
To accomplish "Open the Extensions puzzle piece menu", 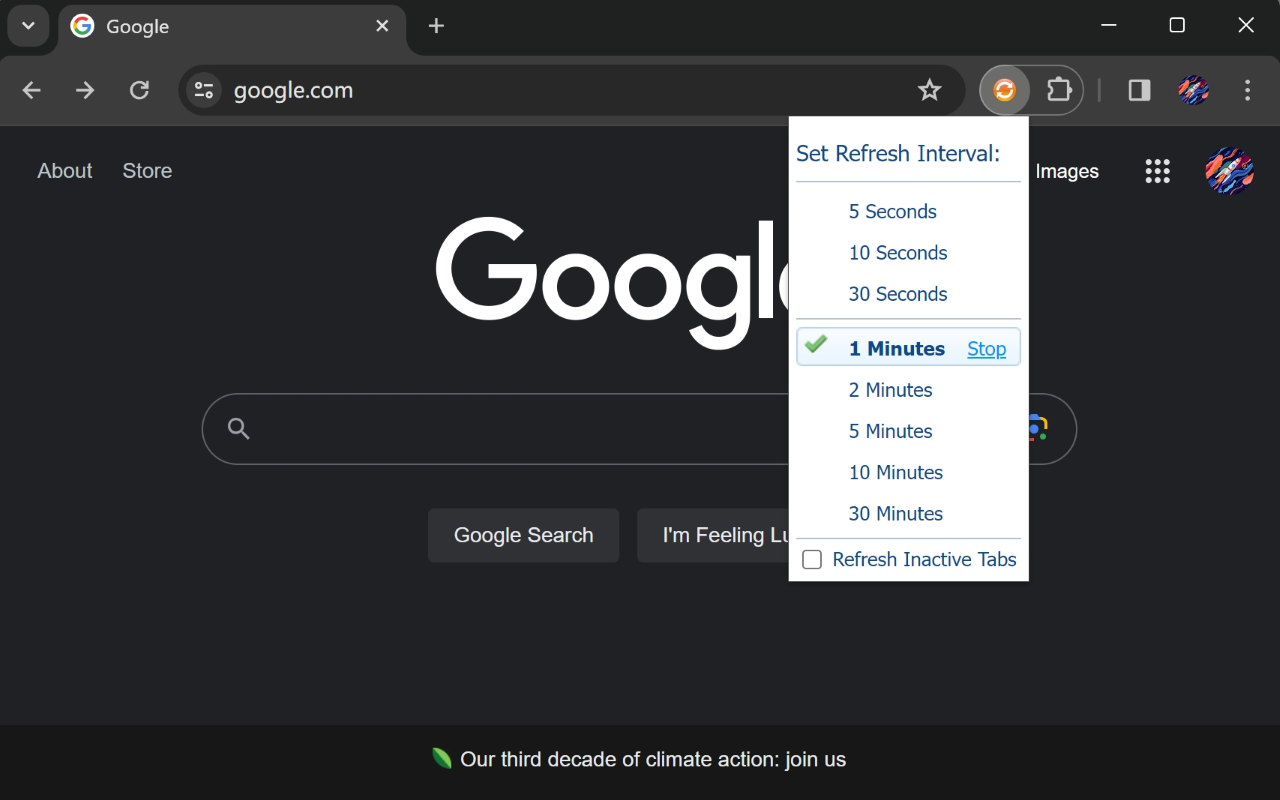I will point(1058,90).
